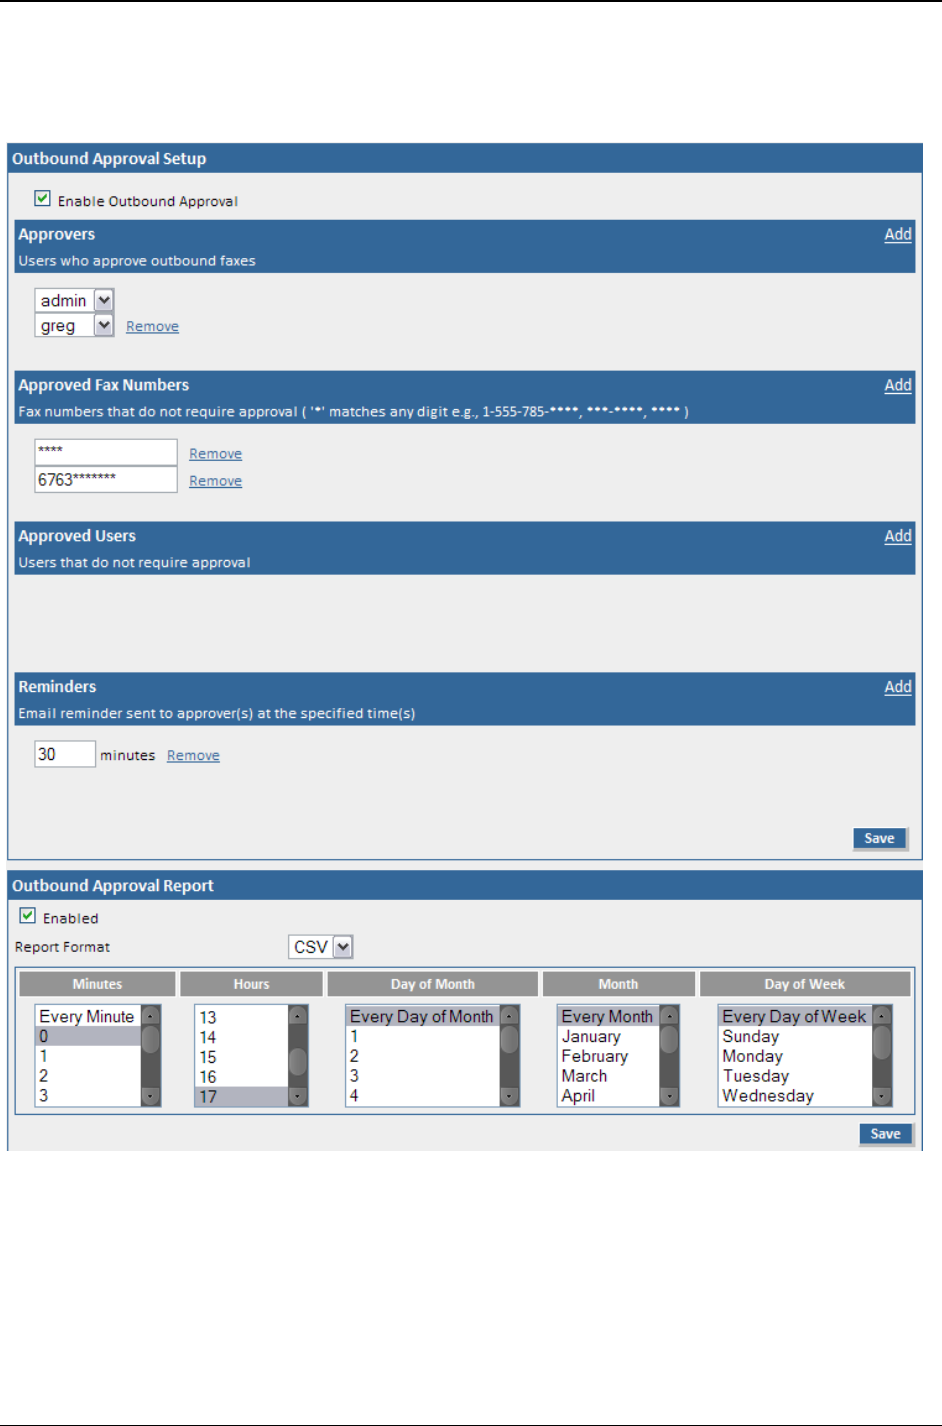Image resolution: width=942 pixels, height=1426 pixels.
Task: Open the greg approver dropdown
Action: click(104, 326)
